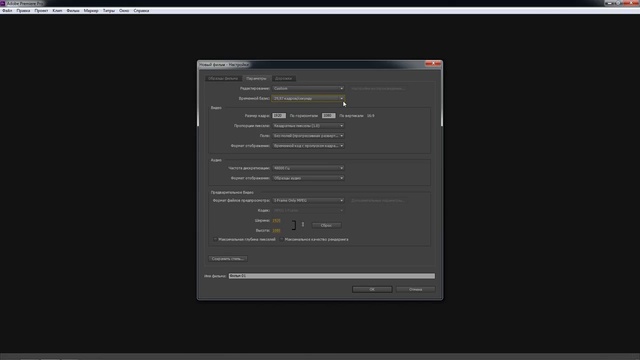Click the Сохранить стиль button
This screenshot has height=360, width=640.
[228, 259]
